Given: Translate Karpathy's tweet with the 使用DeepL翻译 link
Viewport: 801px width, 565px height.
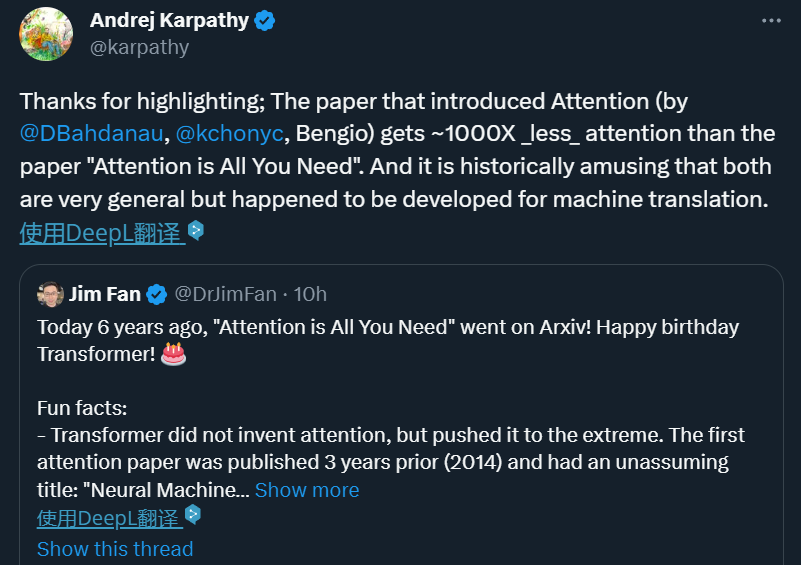Looking at the screenshot, I should (101, 233).
